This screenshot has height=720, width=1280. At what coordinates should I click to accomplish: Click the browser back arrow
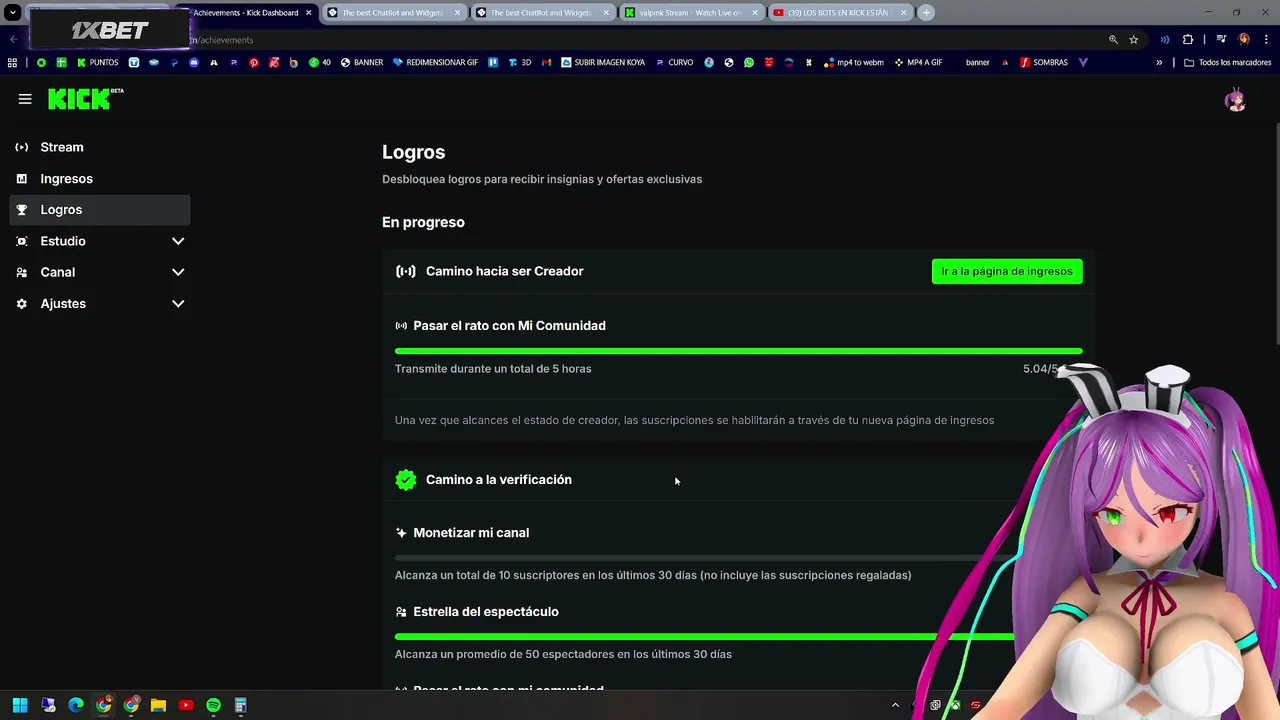[x=13, y=39]
